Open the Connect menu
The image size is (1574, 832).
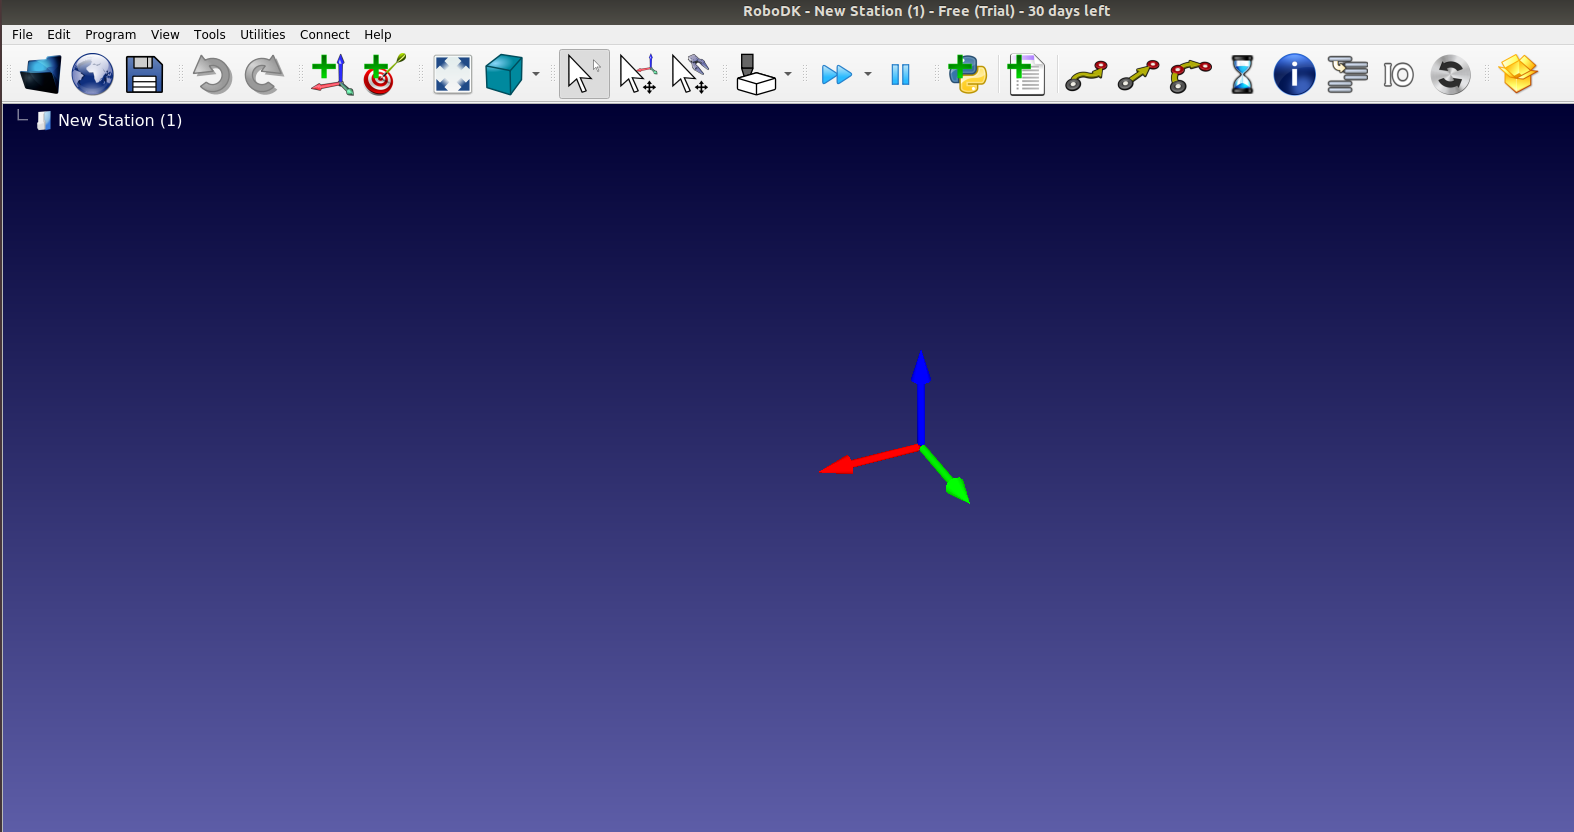pyautogui.click(x=324, y=34)
